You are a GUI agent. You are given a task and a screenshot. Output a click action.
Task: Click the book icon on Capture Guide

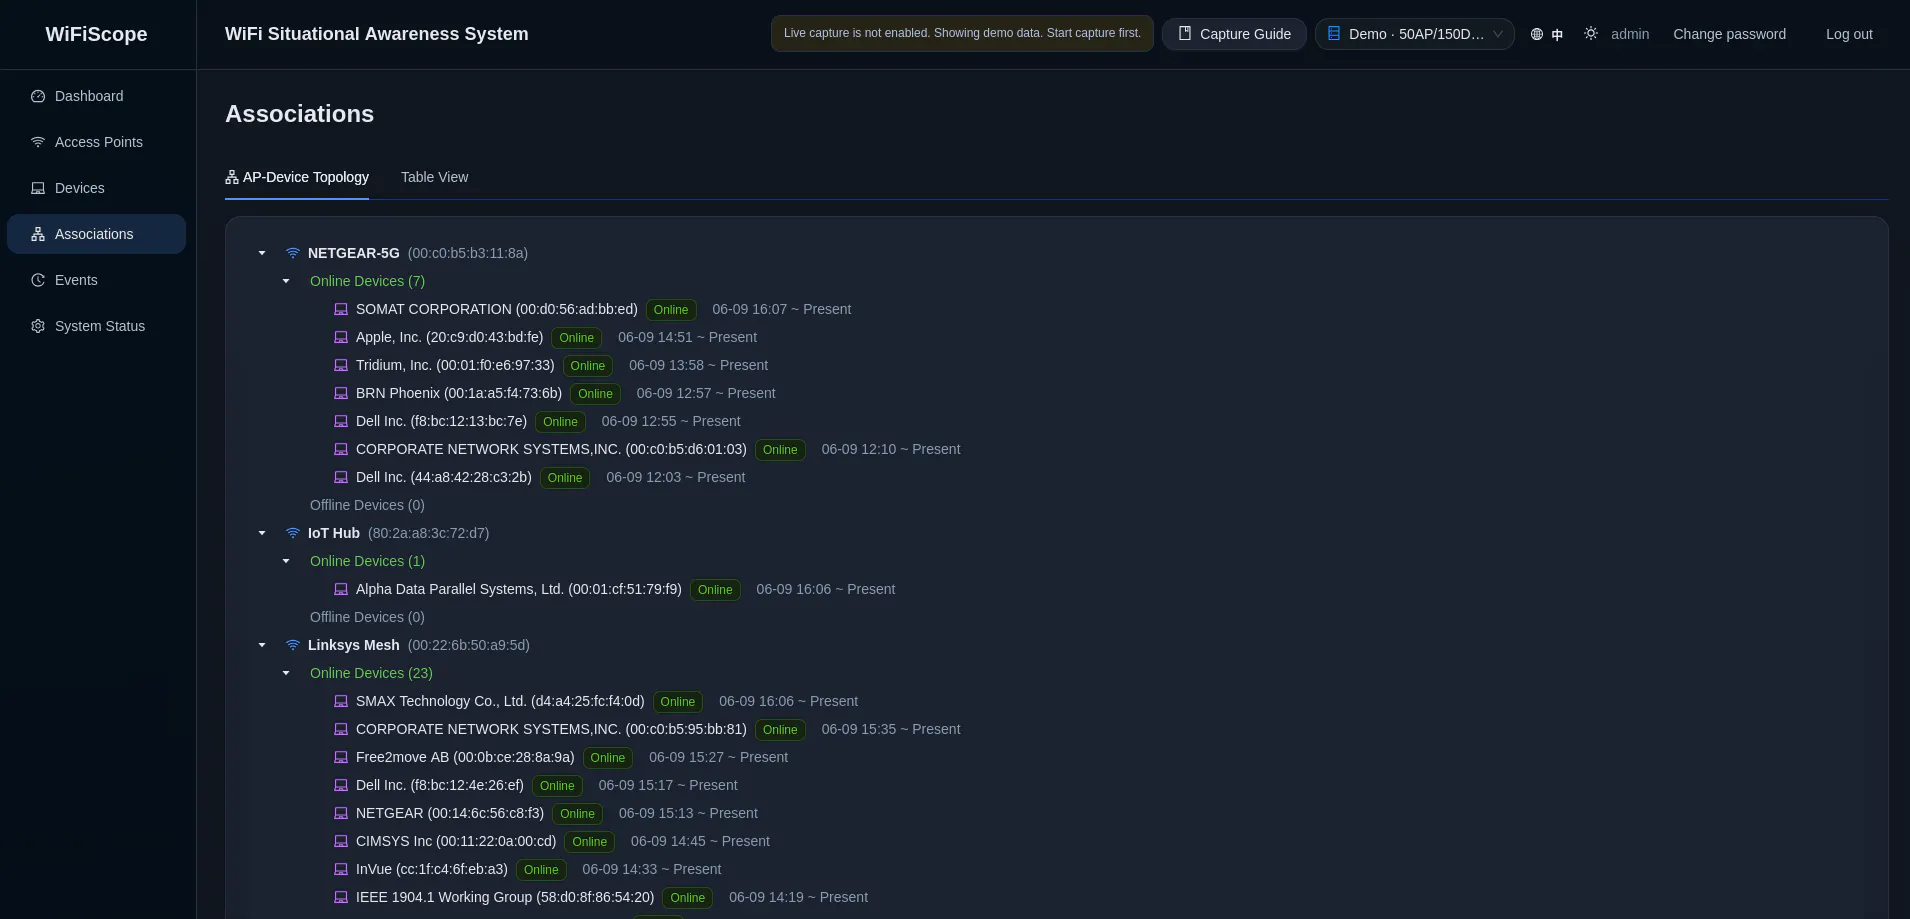[1185, 34]
